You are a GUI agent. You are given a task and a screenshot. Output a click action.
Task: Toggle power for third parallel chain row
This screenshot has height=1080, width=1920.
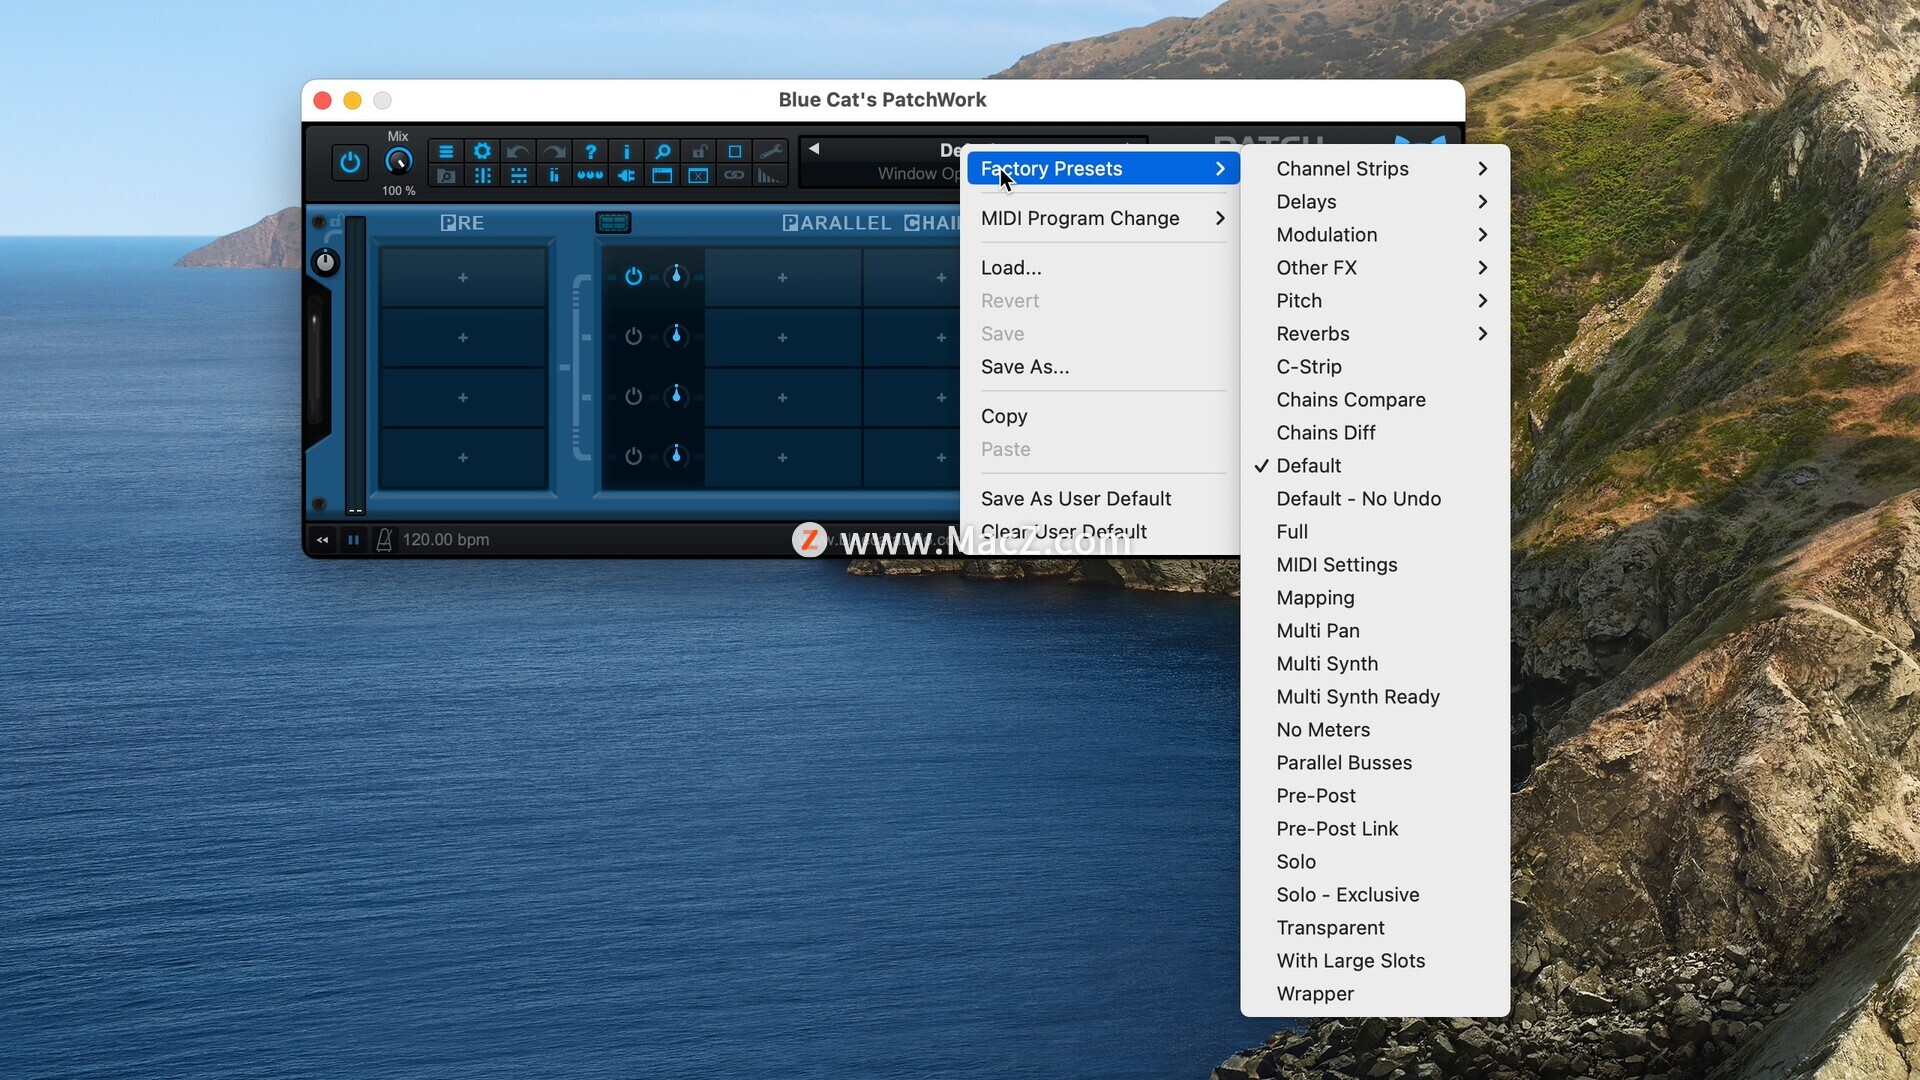[x=633, y=396]
